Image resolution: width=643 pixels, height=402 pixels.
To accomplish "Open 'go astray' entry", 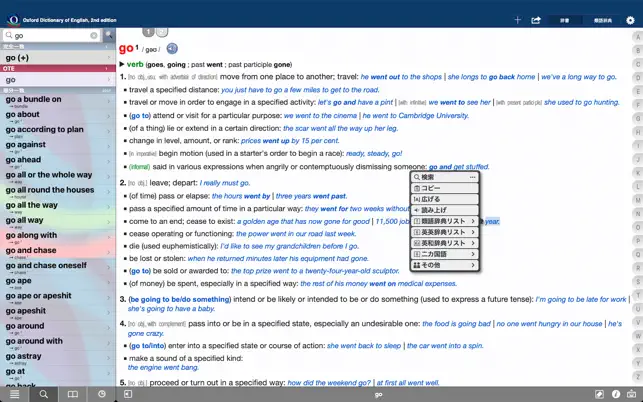I will tap(57, 359).
